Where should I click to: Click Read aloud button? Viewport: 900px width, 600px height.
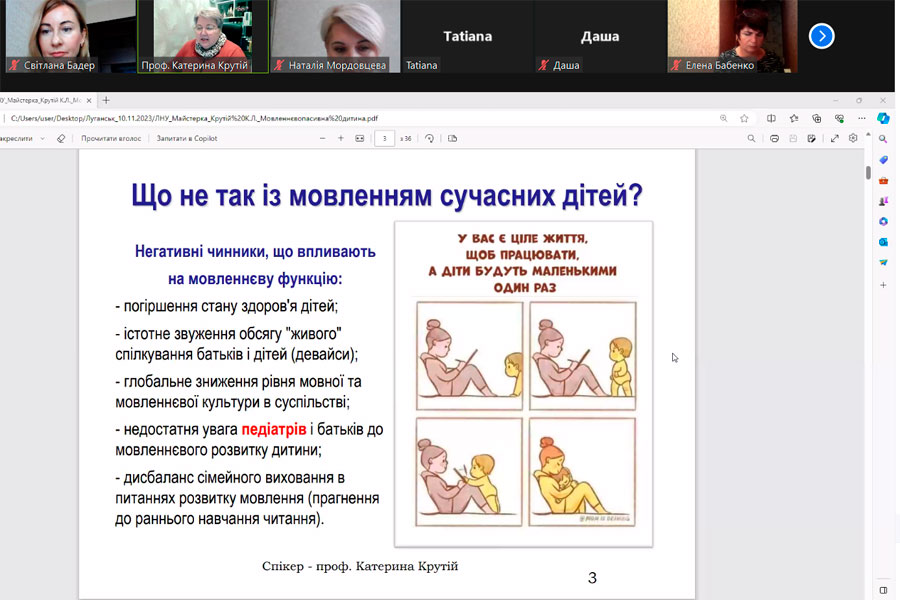pos(111,138)
